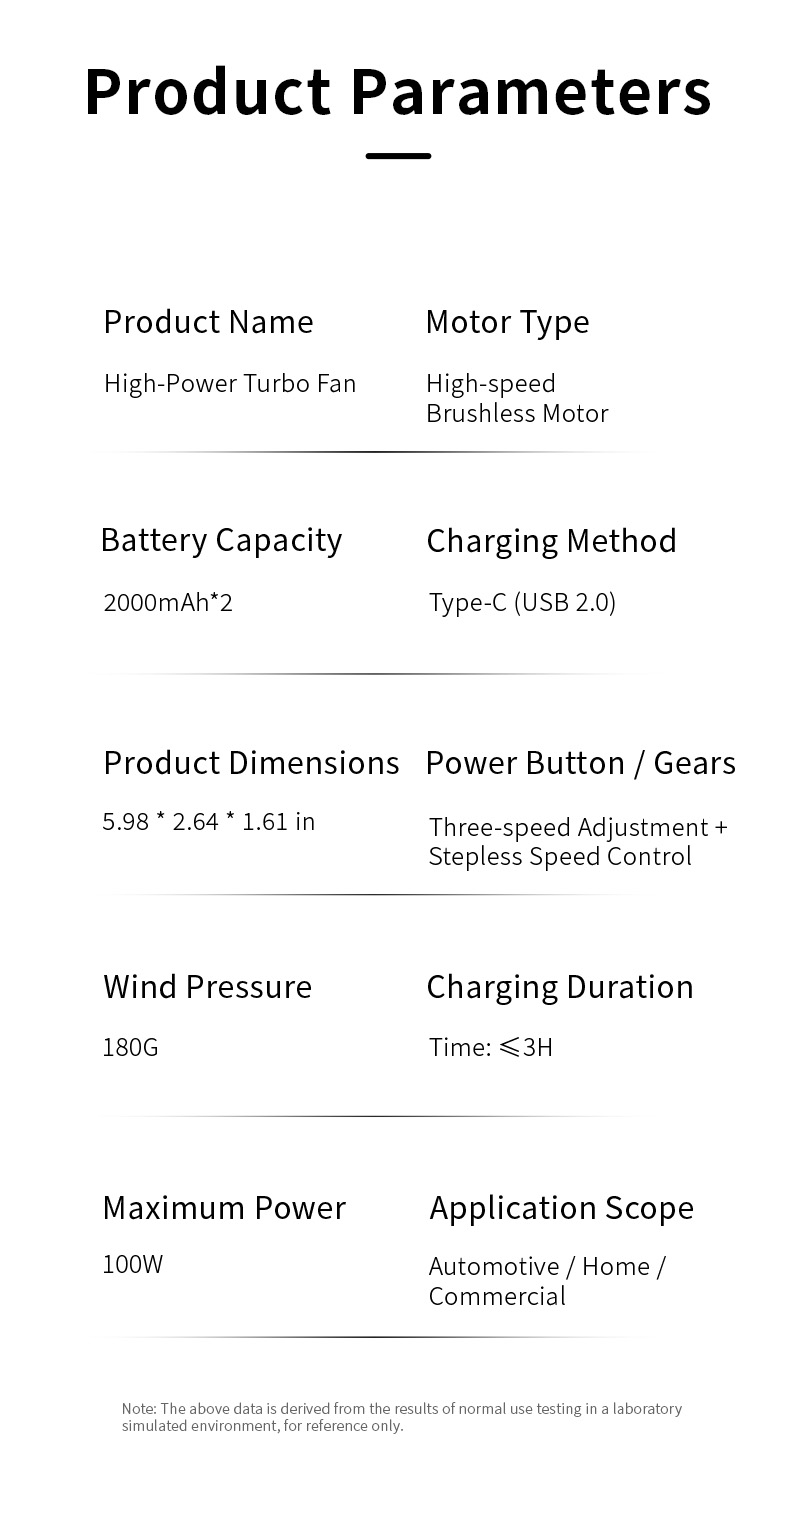Select the "Wind Pressure" heading
This screenshot has width=800, height=1519.
click(207, 987)
